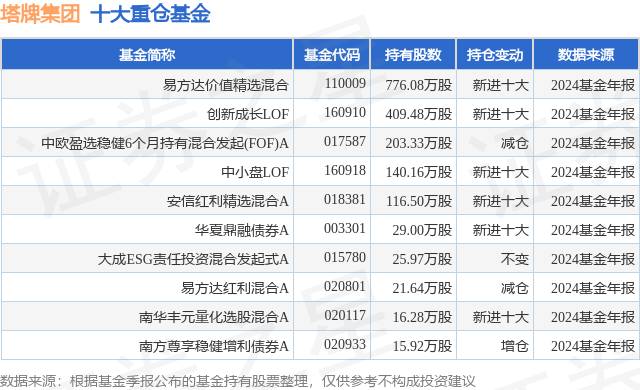Viewport: 640px width, 390px height.
Task: Open fund 创新成长LOF
Action: pos(248,114)
